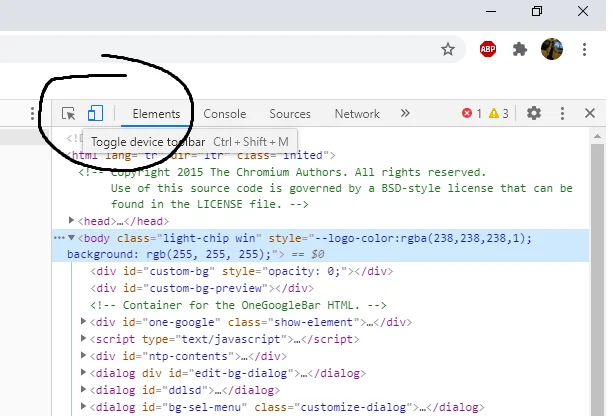Switch to the Elements tab
The width and height of the screenshot is (613, 416).
click(x=156, y=114)
